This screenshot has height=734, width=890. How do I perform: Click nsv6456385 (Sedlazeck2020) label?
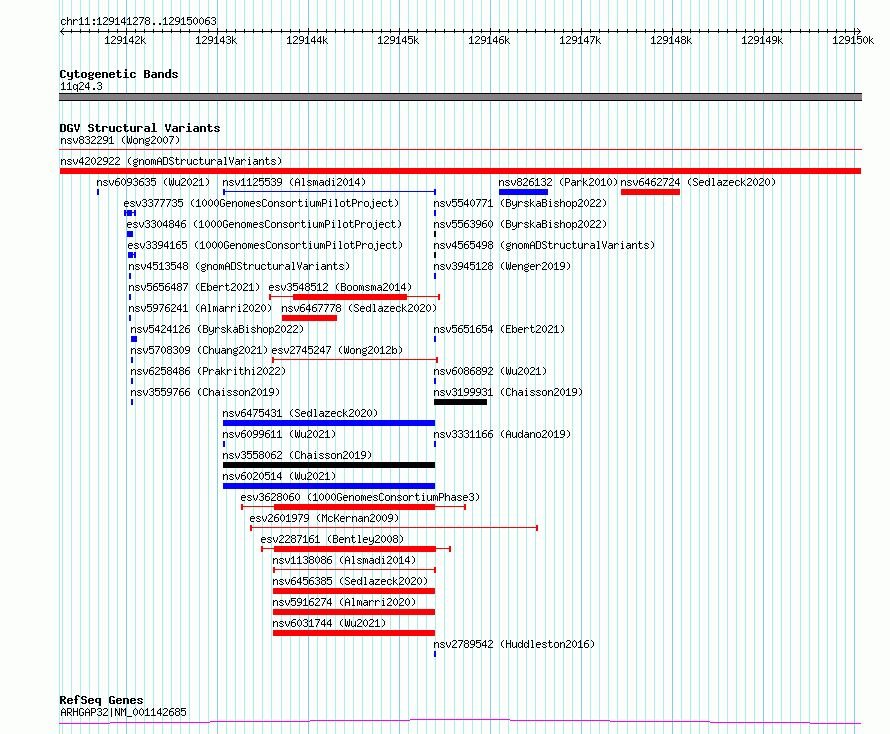tap(350, 581)
